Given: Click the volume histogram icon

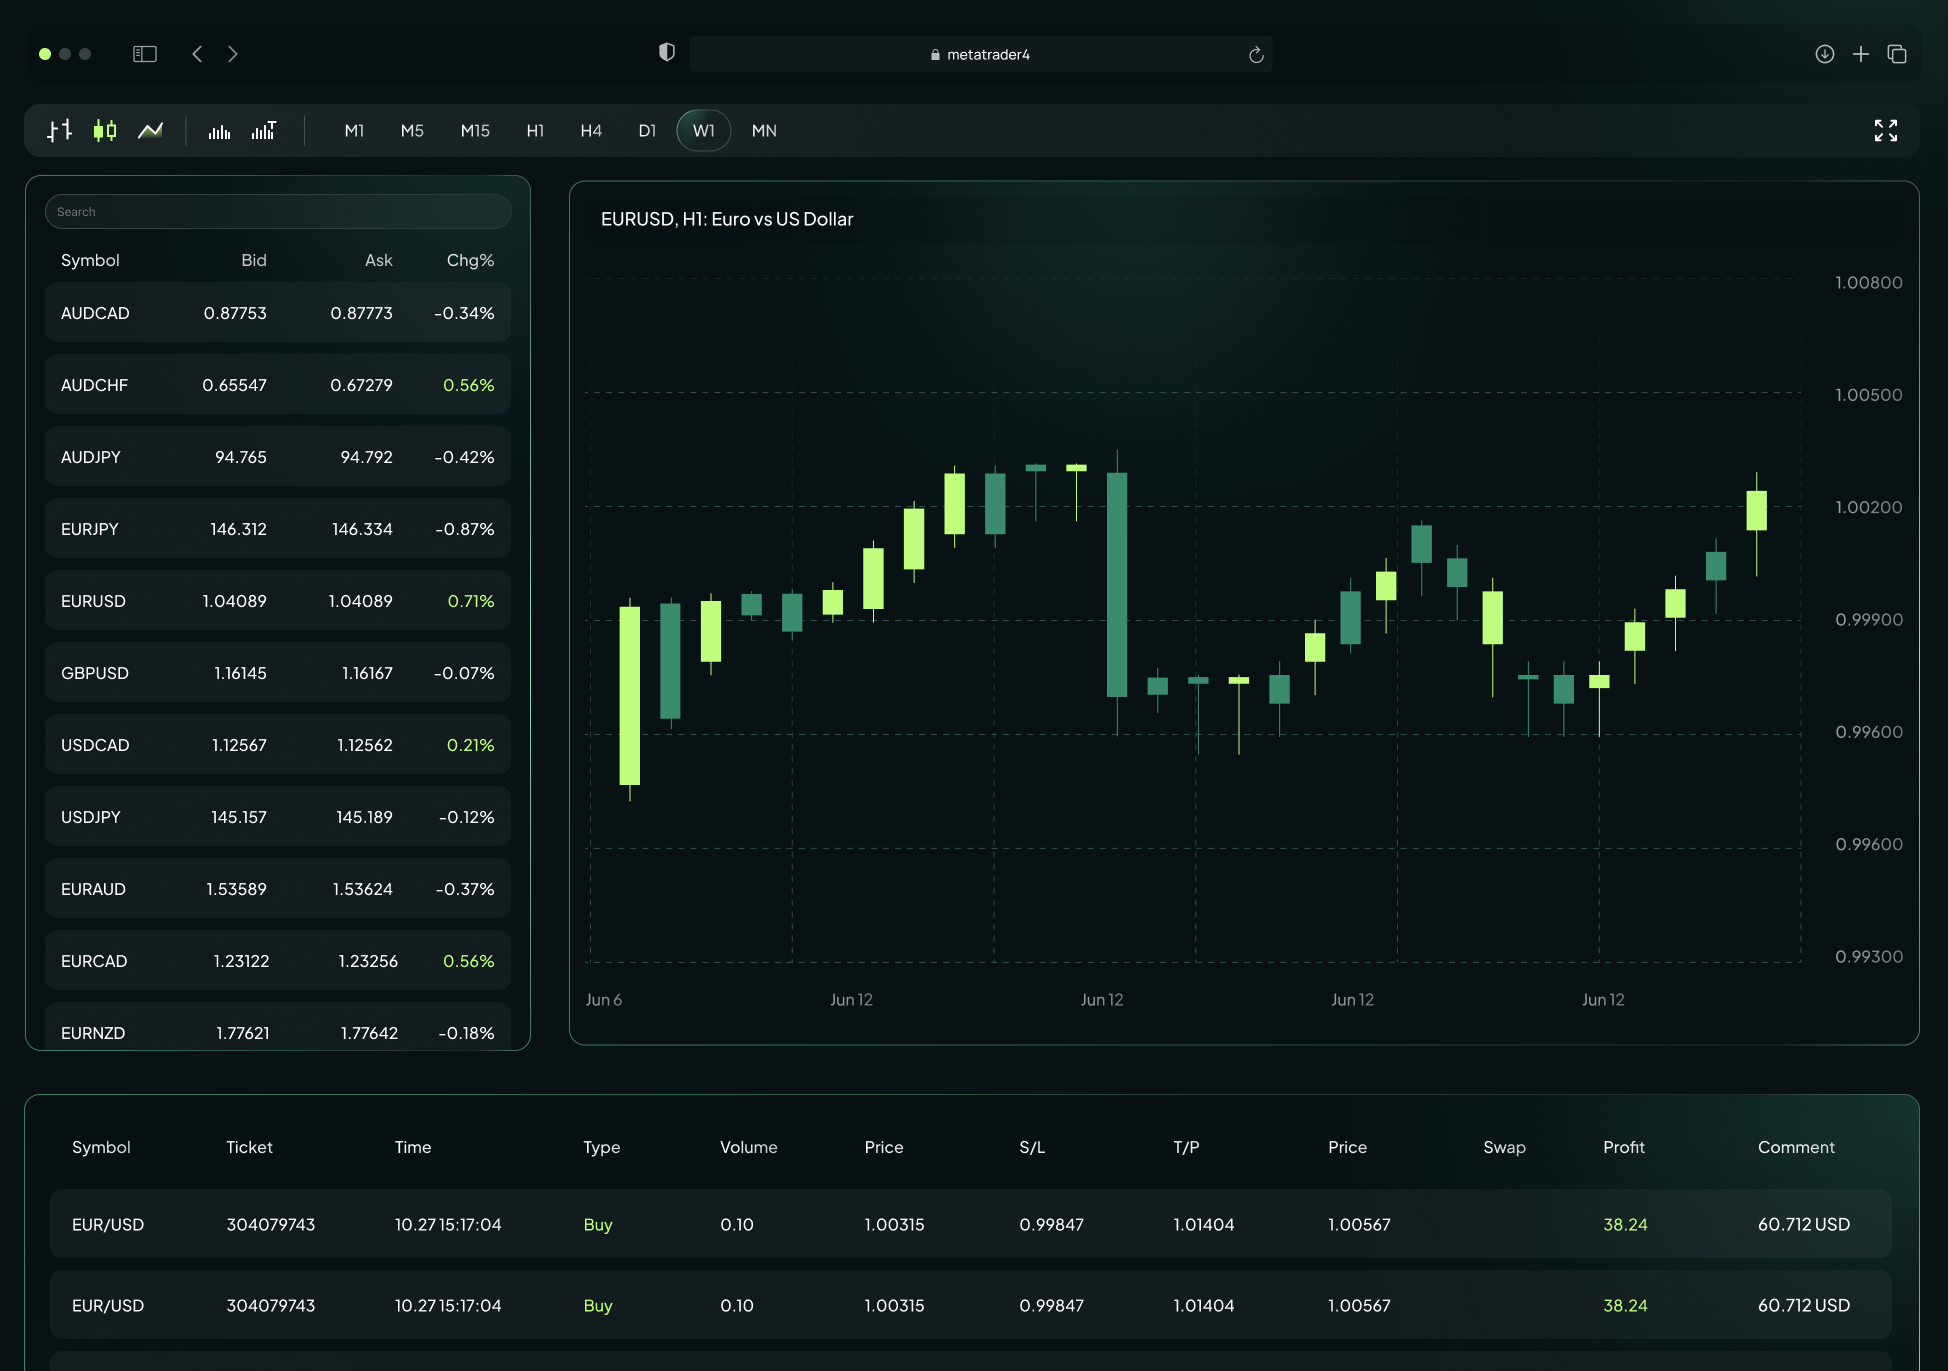Looking at the screenshot, I should coord(218,130).
